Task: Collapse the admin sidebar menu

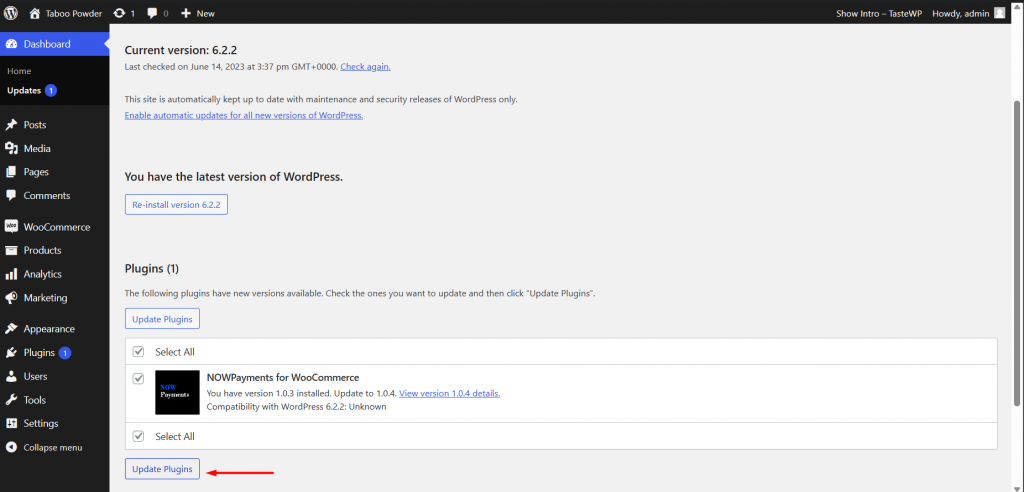Action: click(52, 447)
